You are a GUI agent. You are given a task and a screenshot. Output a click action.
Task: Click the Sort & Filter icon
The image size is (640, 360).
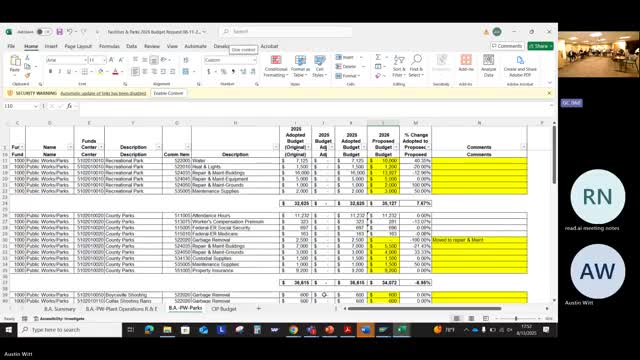(398, 66)
